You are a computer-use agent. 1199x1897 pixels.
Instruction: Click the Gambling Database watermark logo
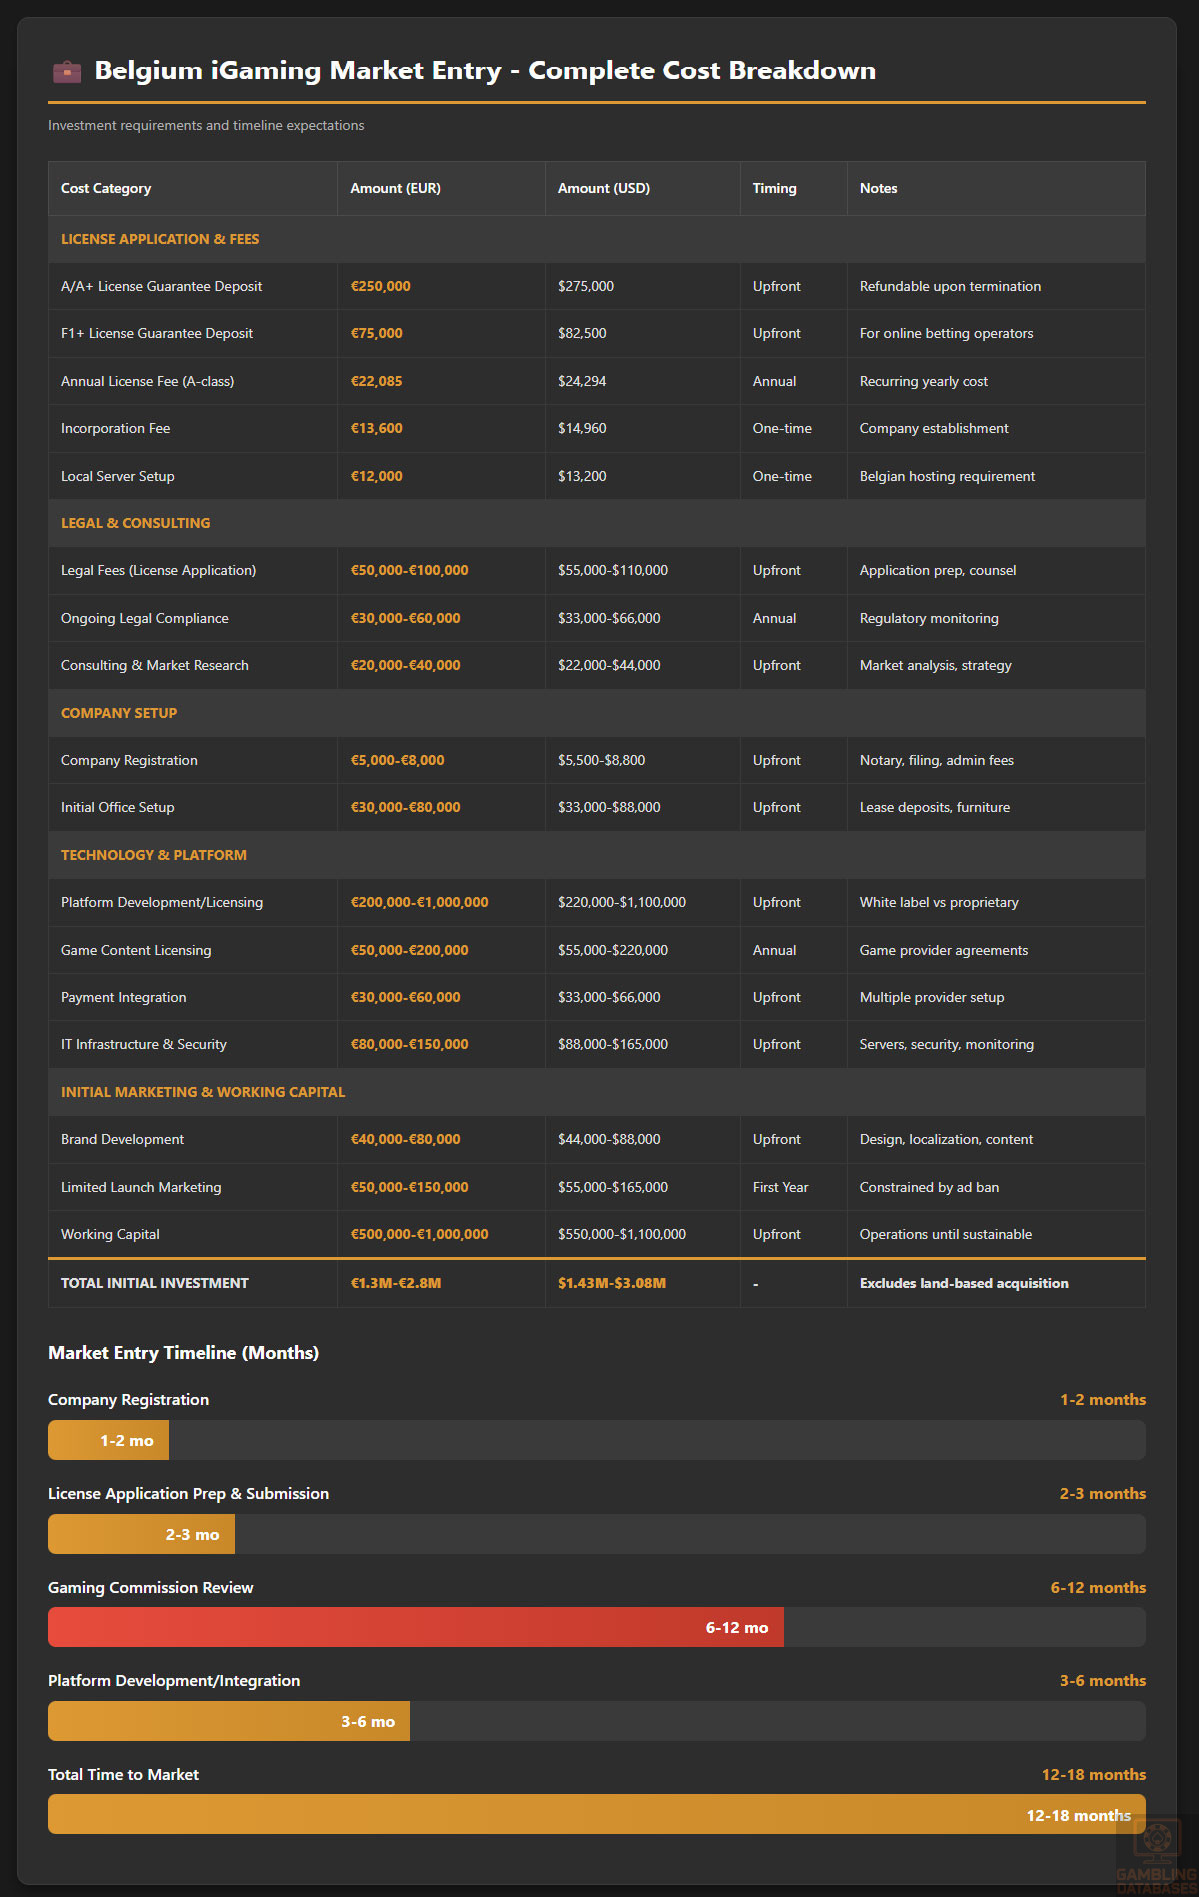click(1155, 1855)
